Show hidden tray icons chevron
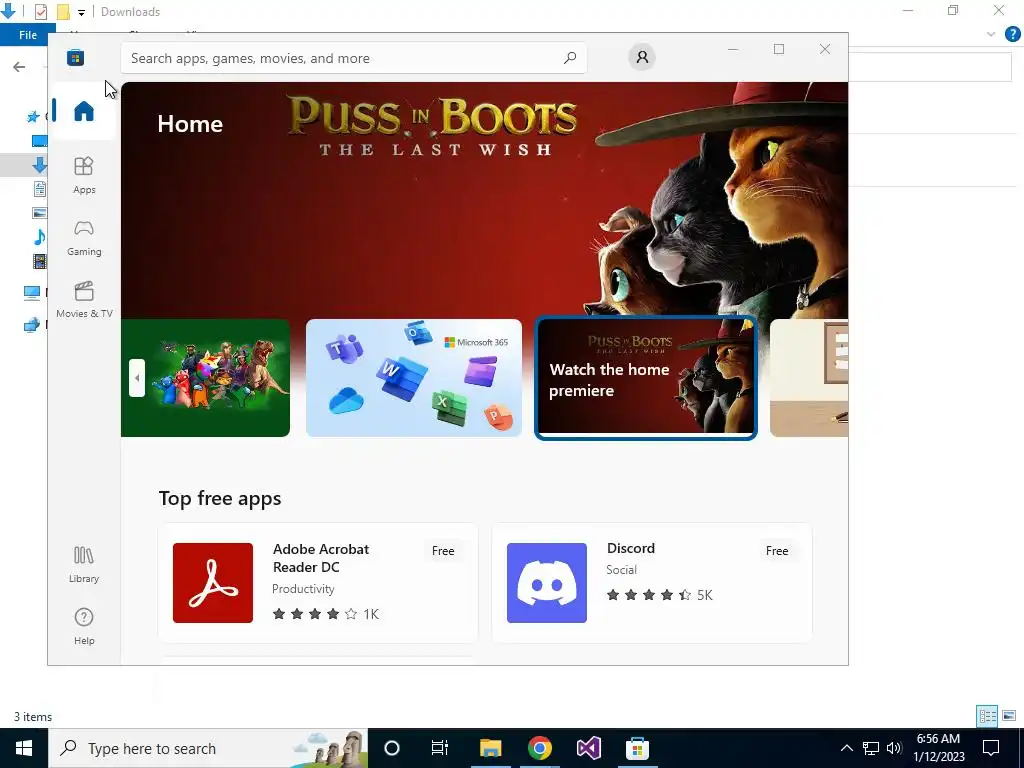This screenshot has width=1024, height=768. point(846,748)
